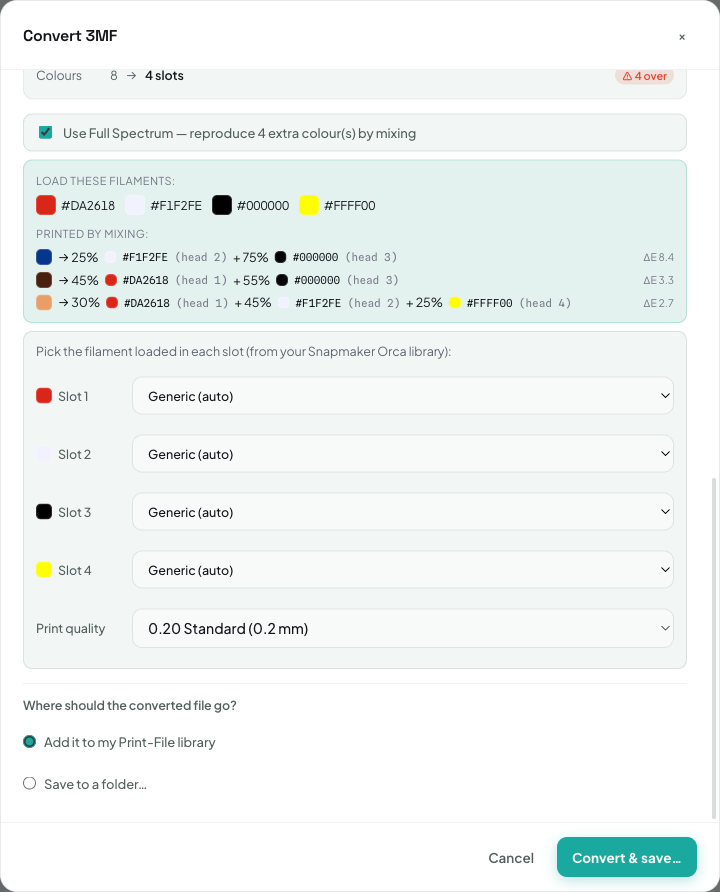
Task: Click the blue mixed colour swatch
Action: (x=44, y=257)
